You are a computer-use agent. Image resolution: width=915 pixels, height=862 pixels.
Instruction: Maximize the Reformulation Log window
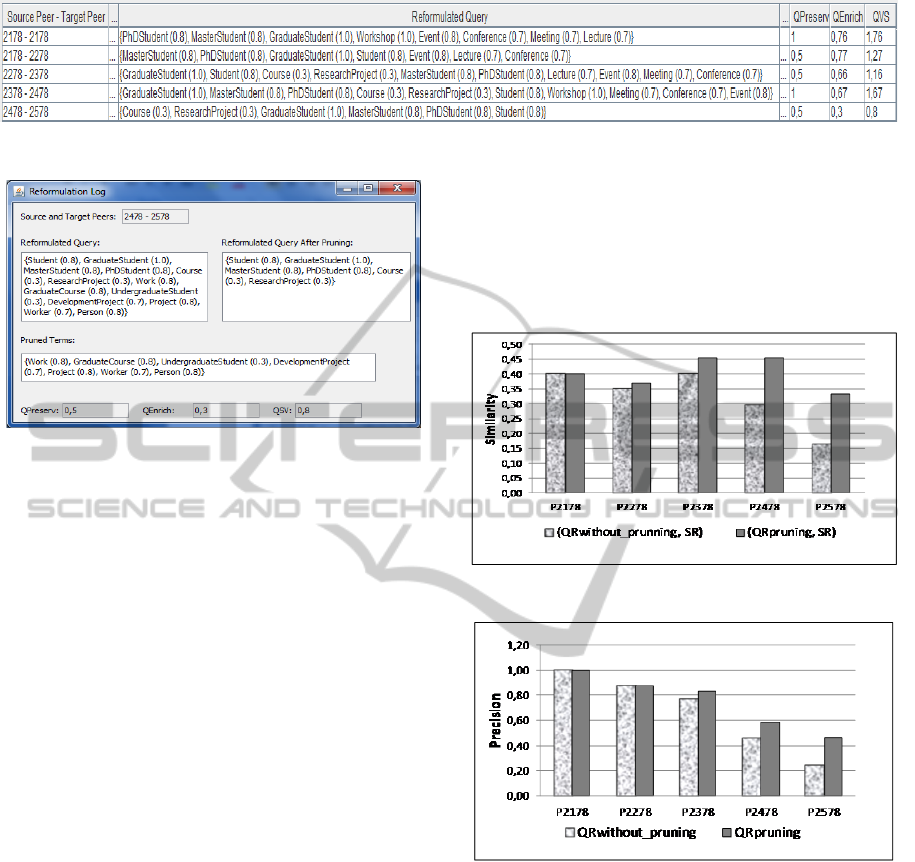[x=367, y=188]
